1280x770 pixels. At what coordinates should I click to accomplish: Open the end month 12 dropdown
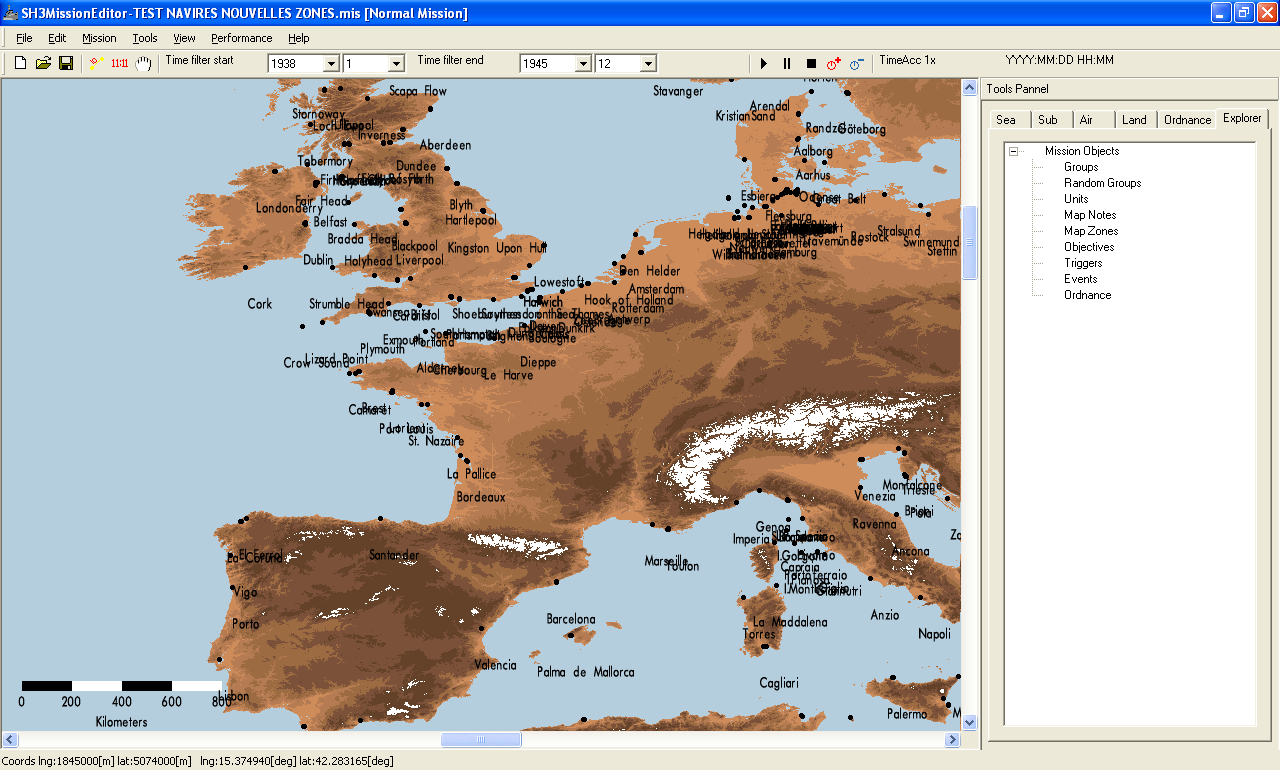pyautogui.click(x=648, y=64)
